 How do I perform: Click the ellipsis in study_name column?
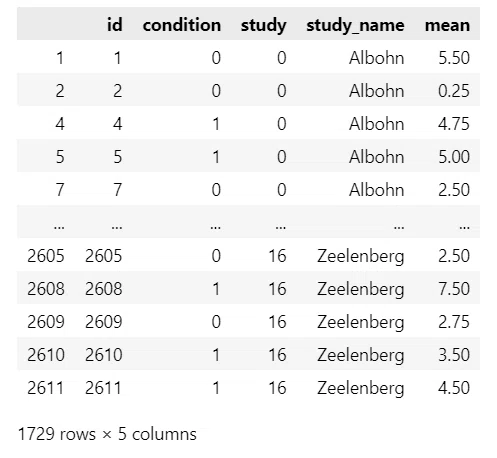pos(399,227)
